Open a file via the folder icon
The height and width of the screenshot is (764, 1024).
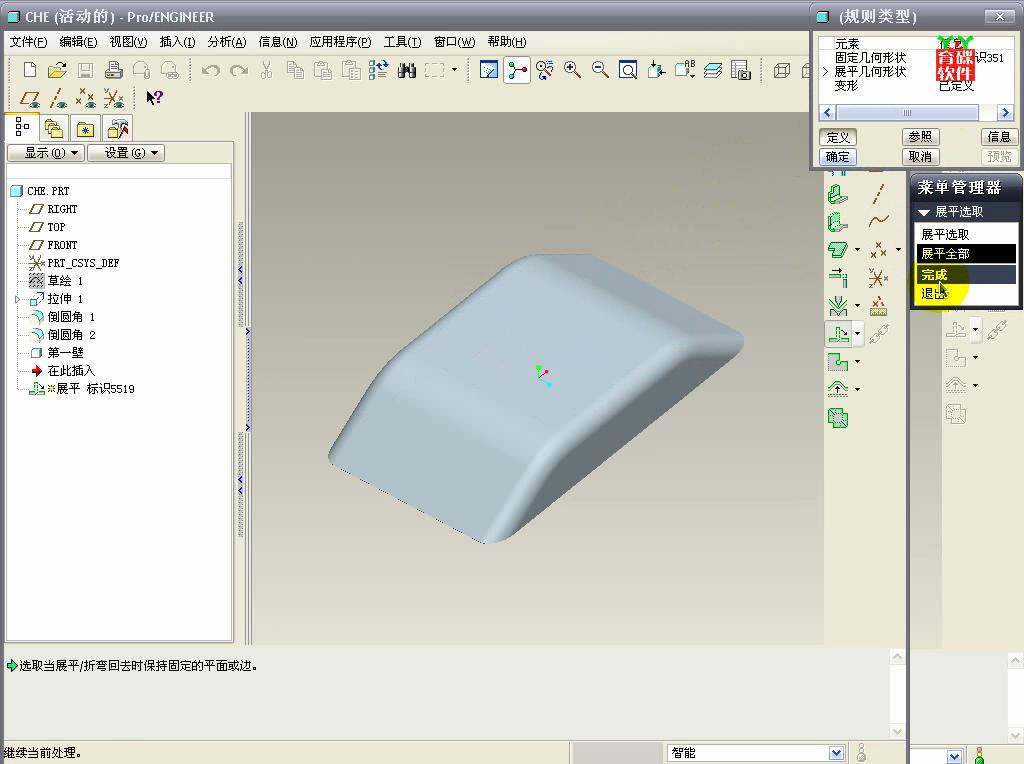(x=57, y=70)
